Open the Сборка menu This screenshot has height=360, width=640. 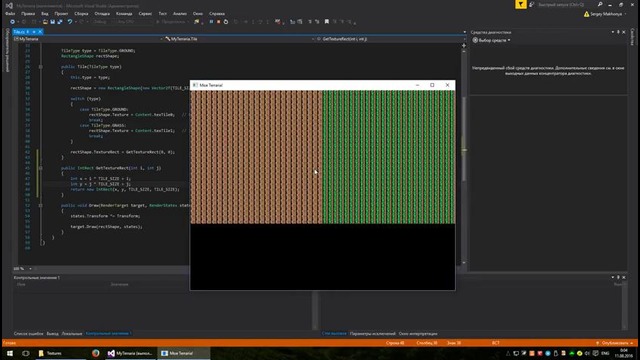[x=81, y=13]
